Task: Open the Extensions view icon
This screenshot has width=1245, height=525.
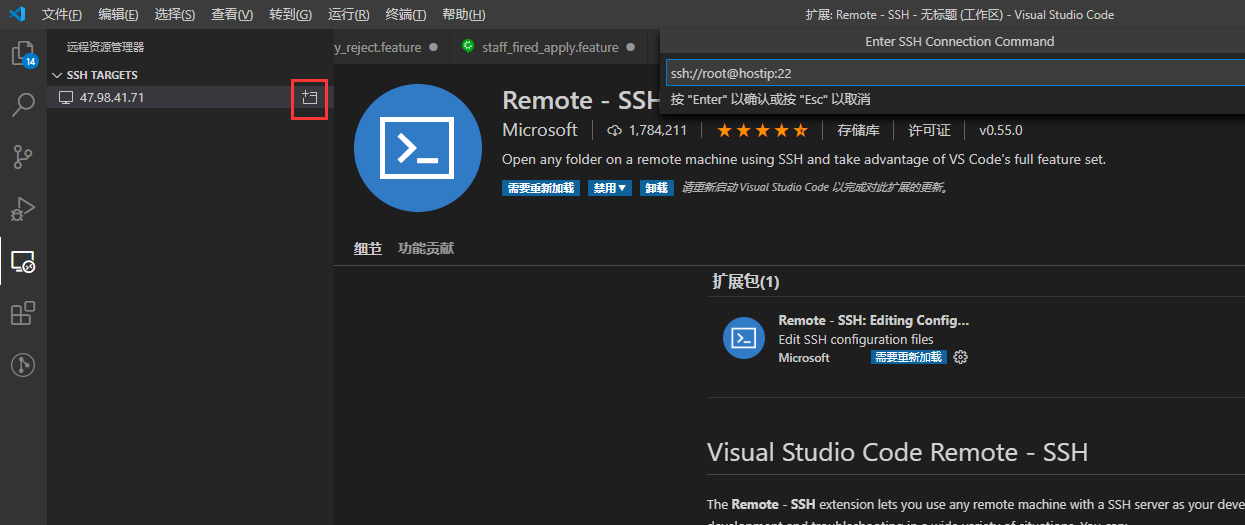Action: (23, 313)
